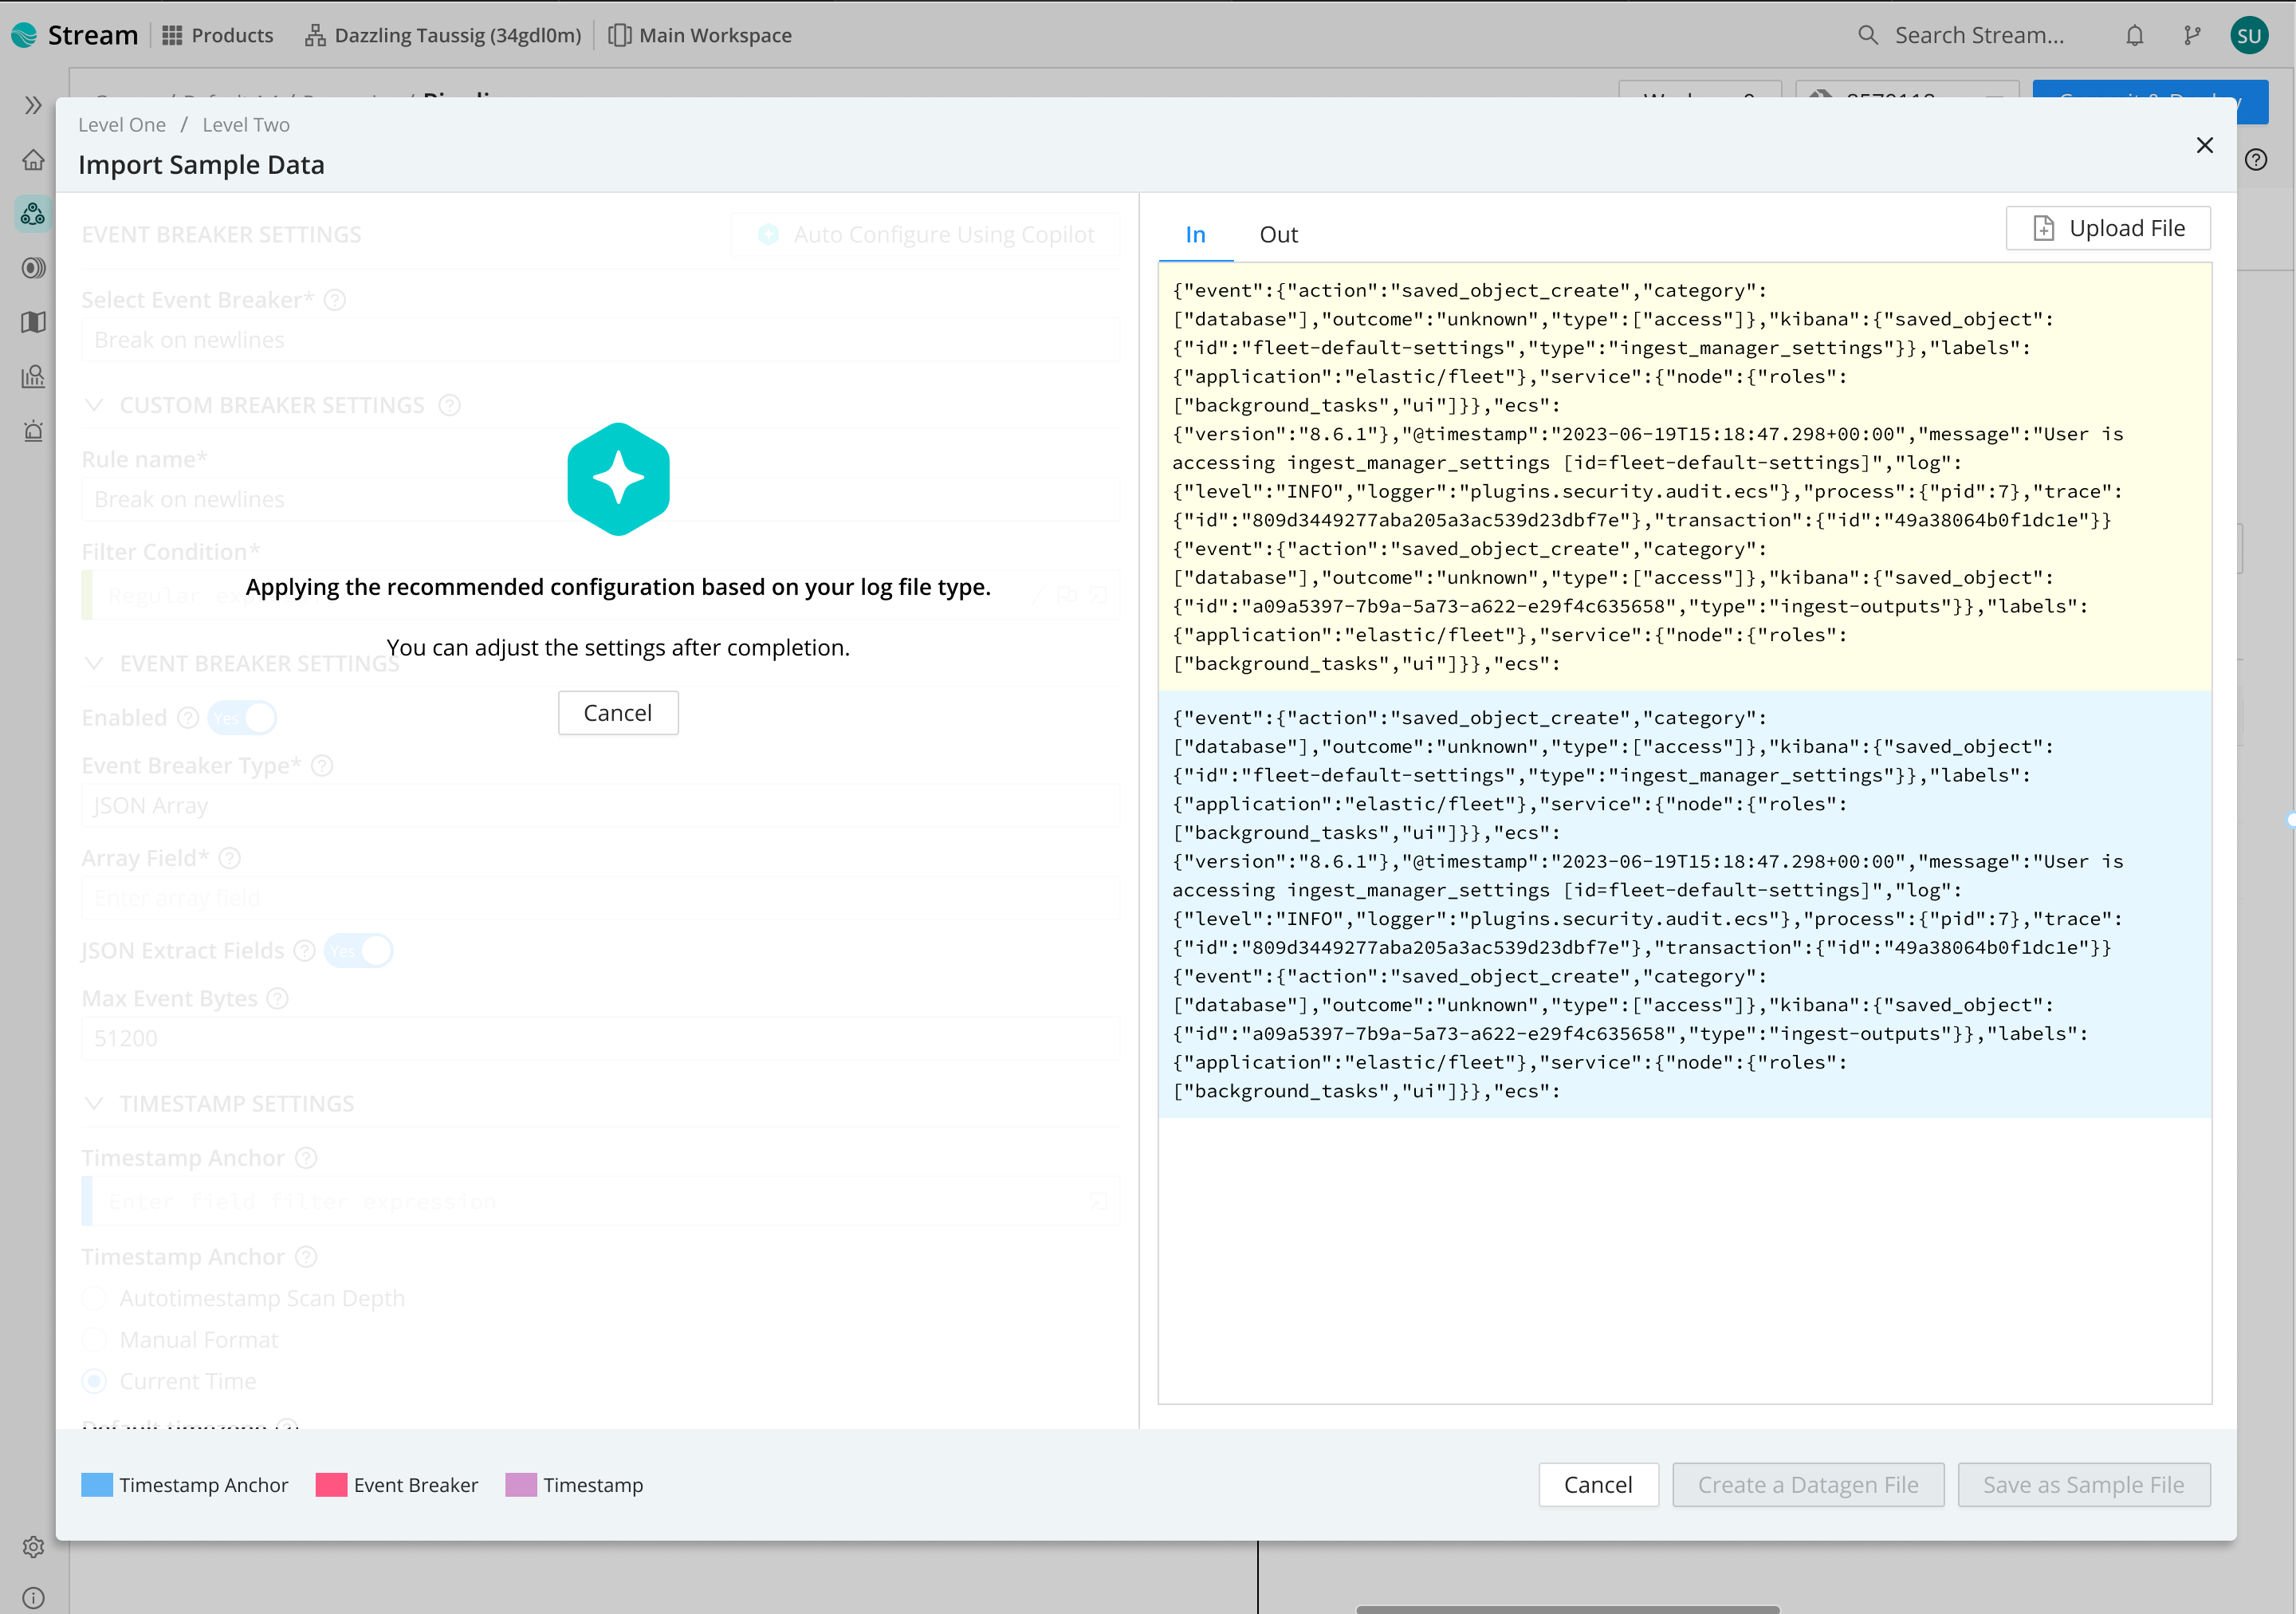Click the Upload File button
The image size is (2296, 1614).
pyautogui.click(x=2108, y=229)
